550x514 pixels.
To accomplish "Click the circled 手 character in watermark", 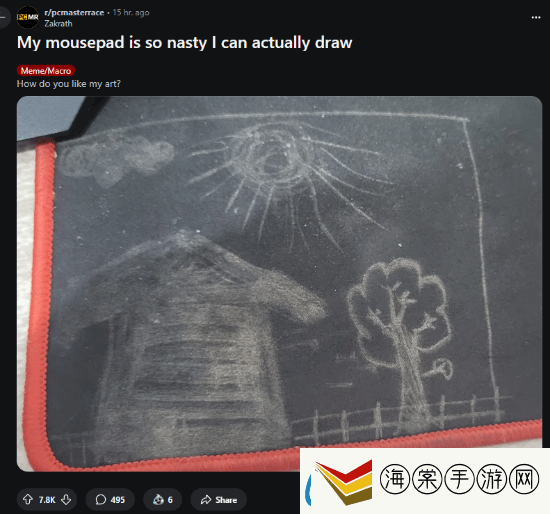I will tap(459, 479).
